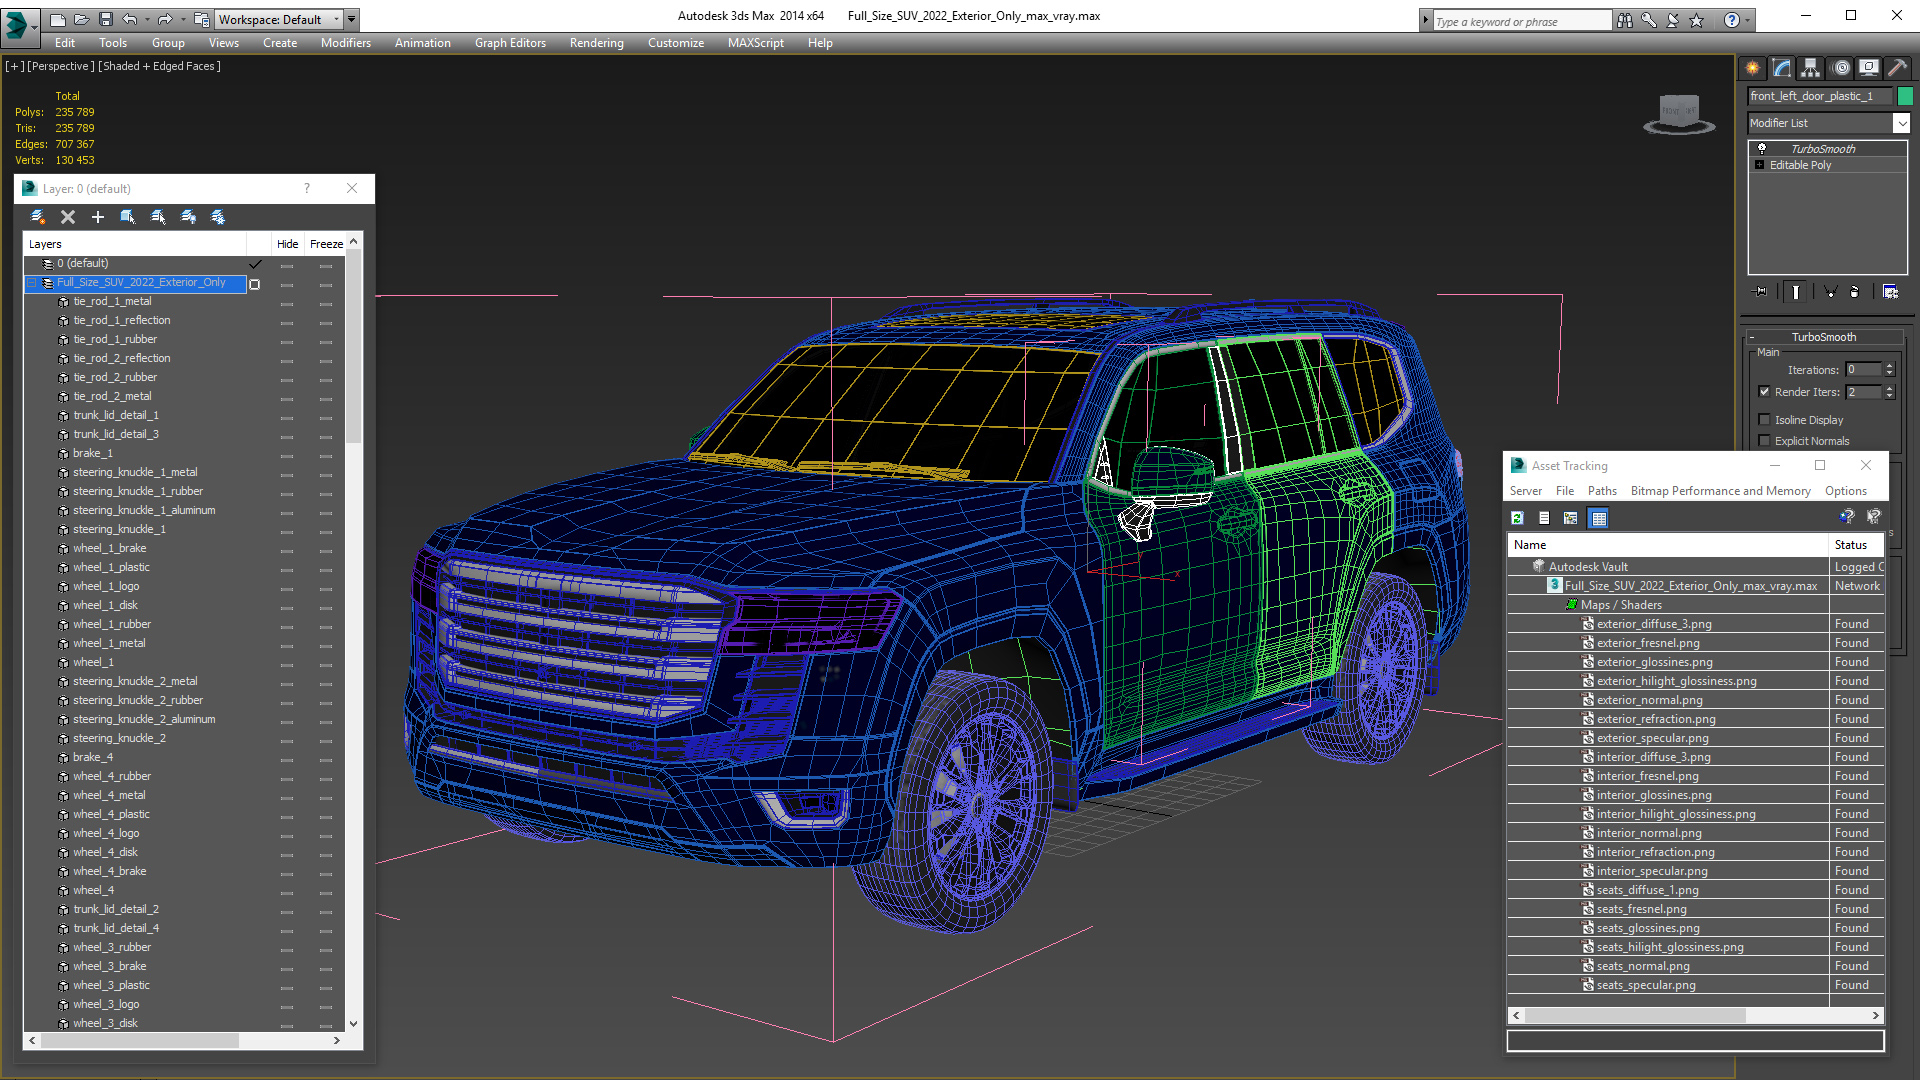Open the Modify command panel tab
The width and height of the screenshot is (1920, 1080).
pyautogui.click(x=1781, y=68)
